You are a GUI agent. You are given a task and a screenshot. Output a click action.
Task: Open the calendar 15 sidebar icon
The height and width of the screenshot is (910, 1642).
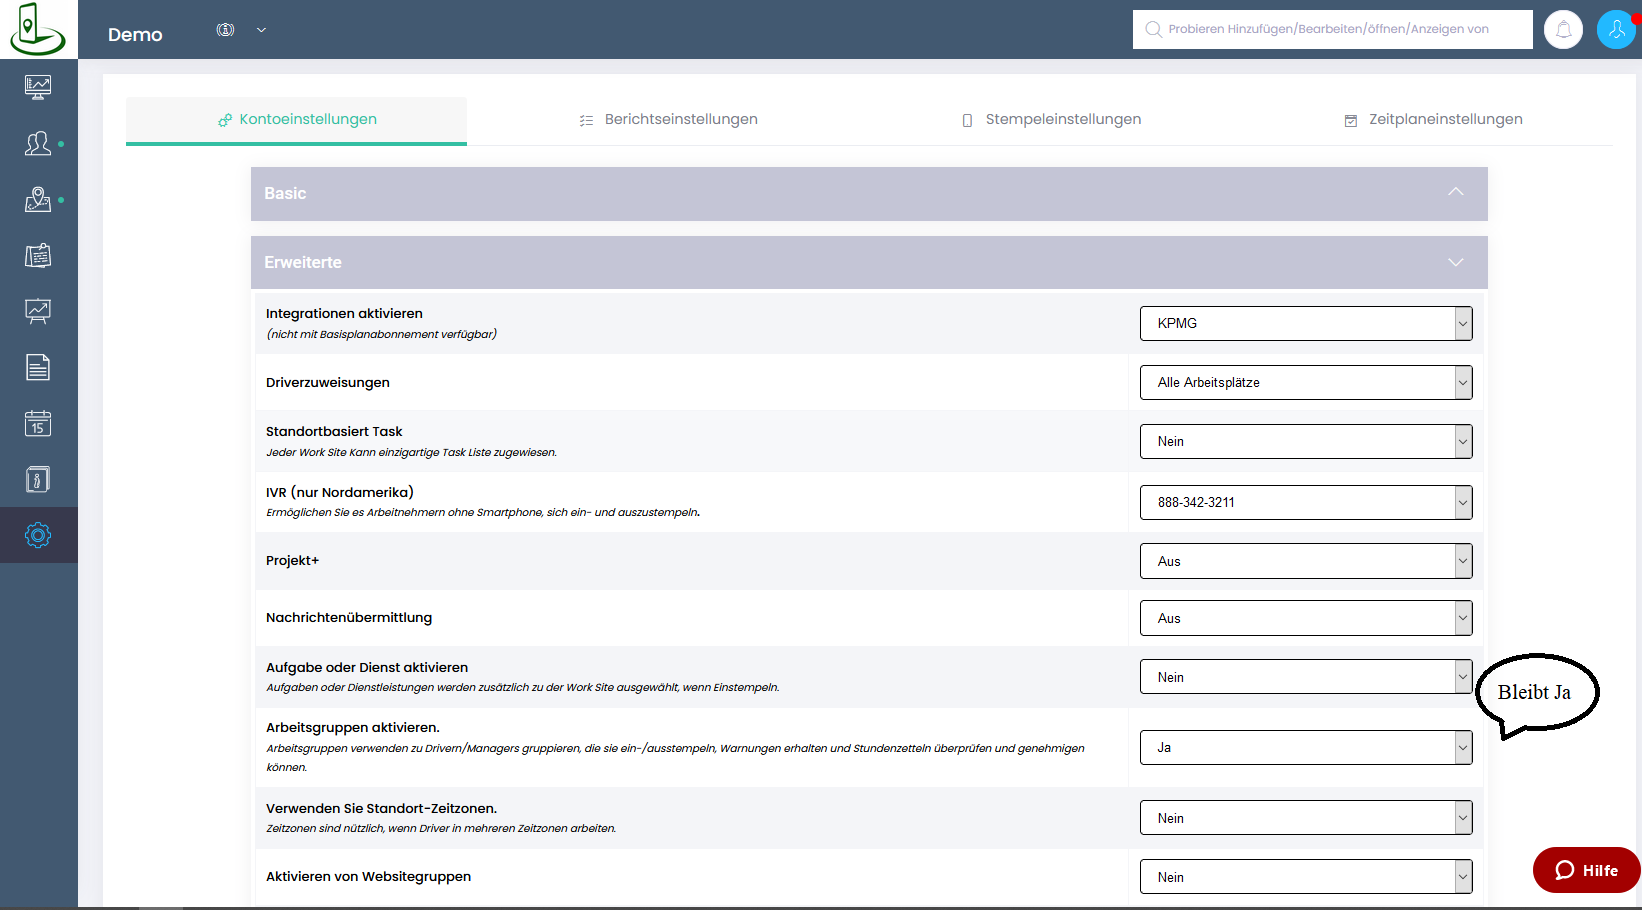tap(38, 423)
